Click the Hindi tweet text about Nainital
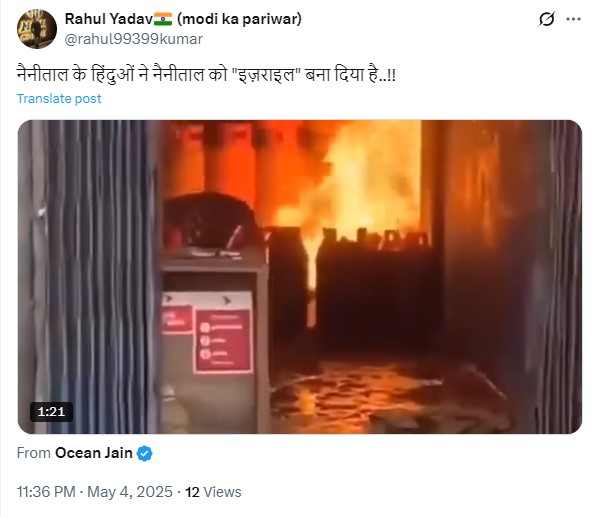 [206, 74]
